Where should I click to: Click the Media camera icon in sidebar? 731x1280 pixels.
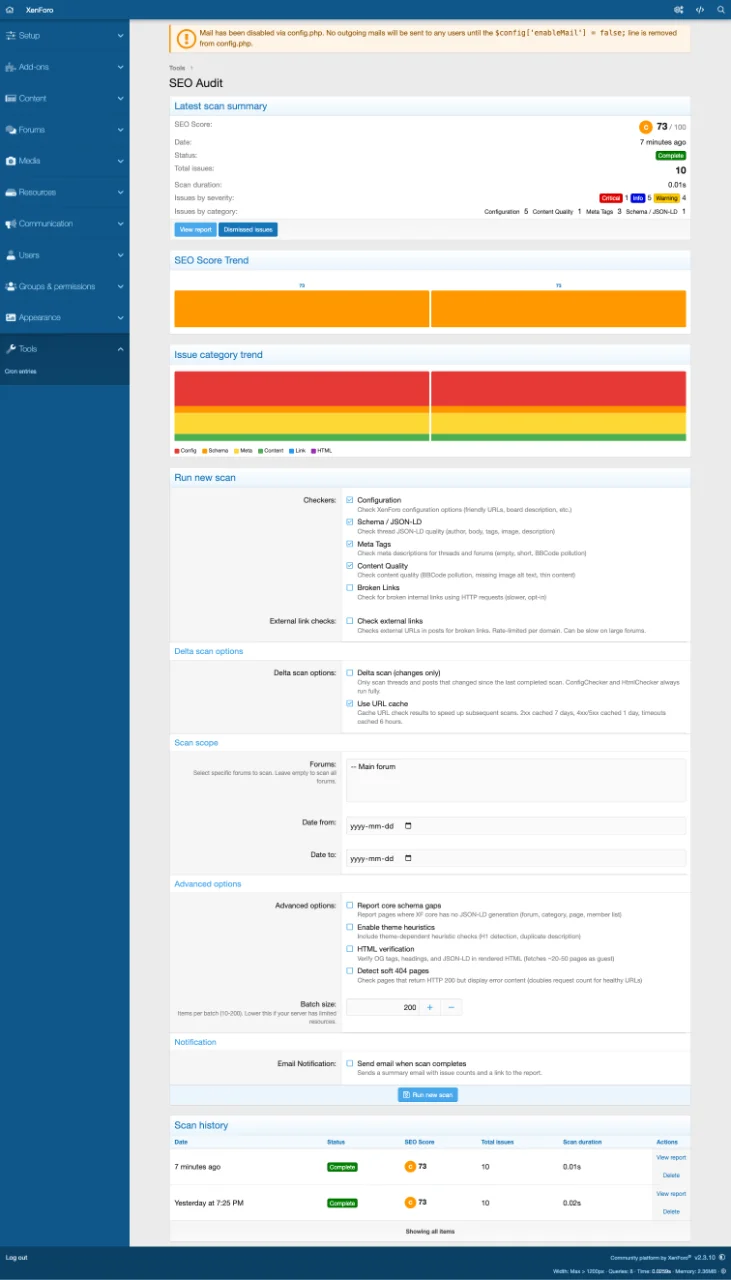(10, 161)
